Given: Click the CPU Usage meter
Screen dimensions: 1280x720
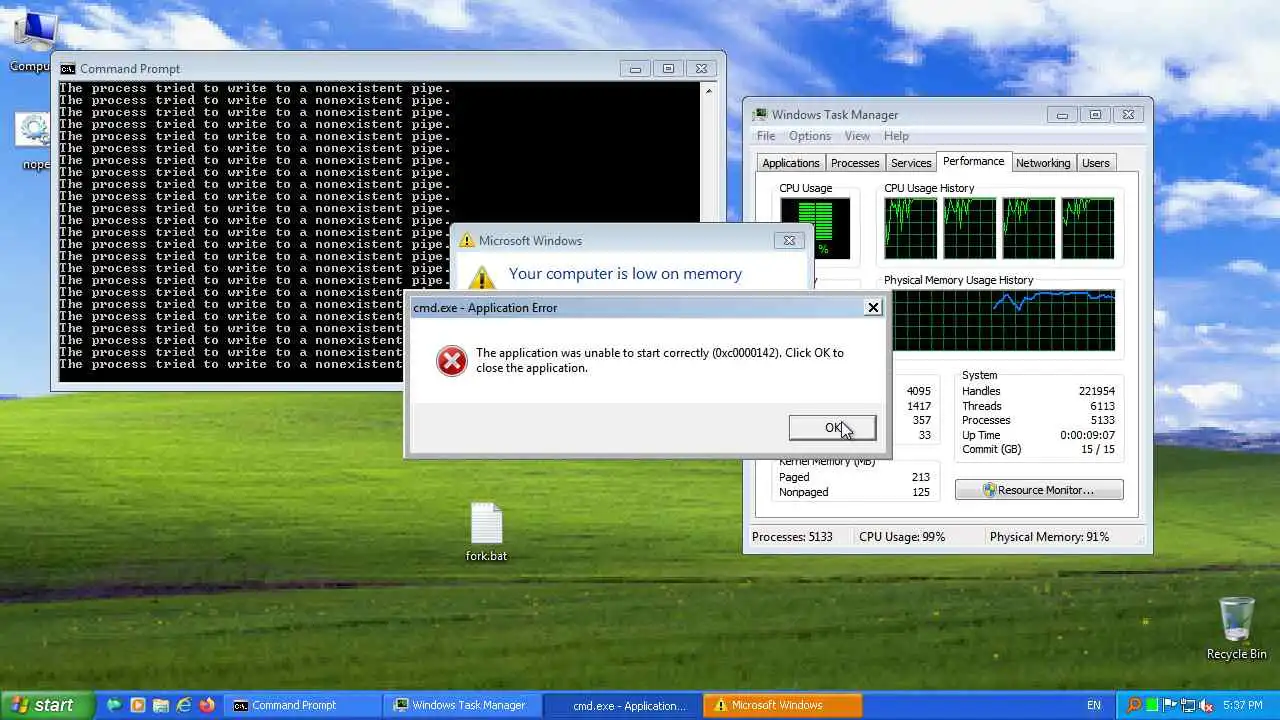Looking at the screenshot, I should pos(815,228).
